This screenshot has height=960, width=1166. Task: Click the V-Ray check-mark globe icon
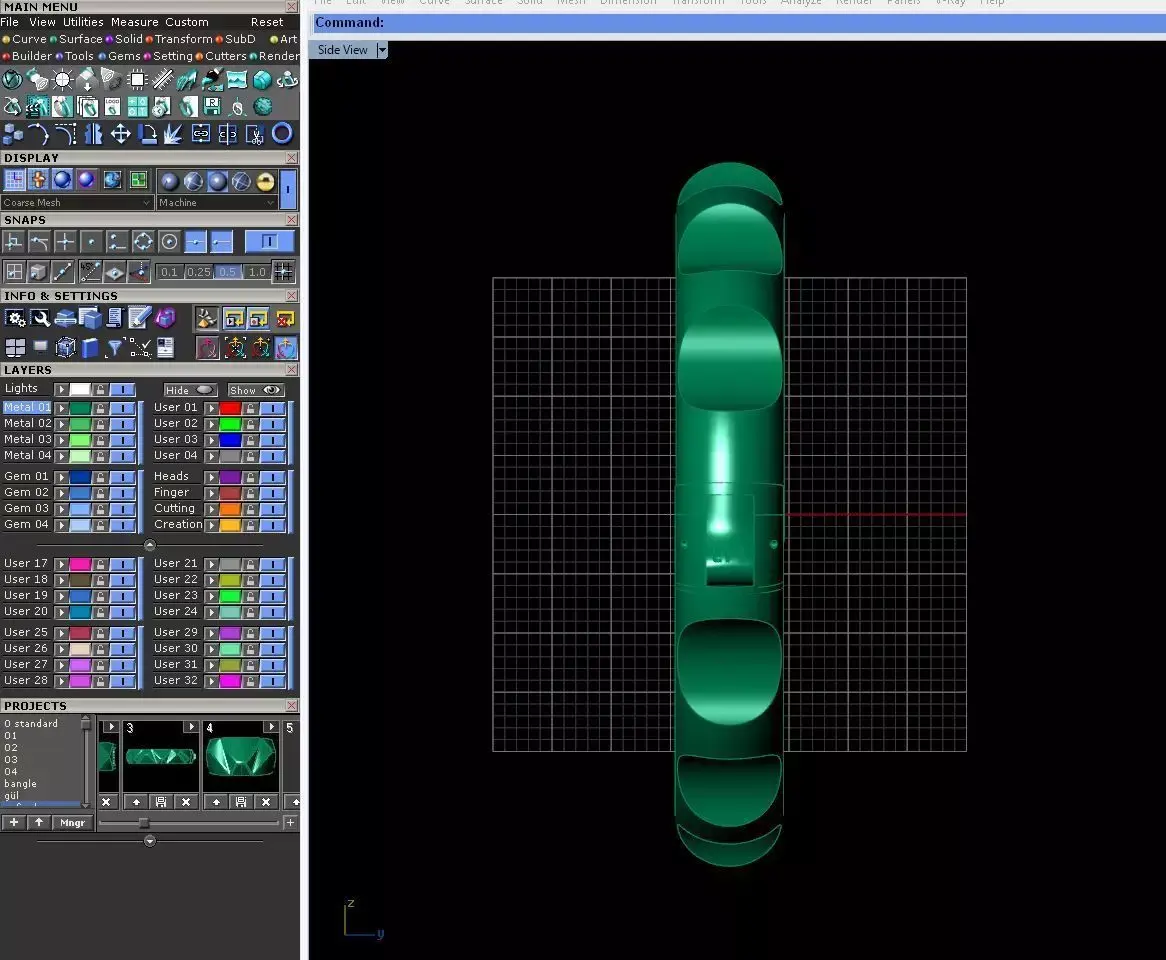13,80
